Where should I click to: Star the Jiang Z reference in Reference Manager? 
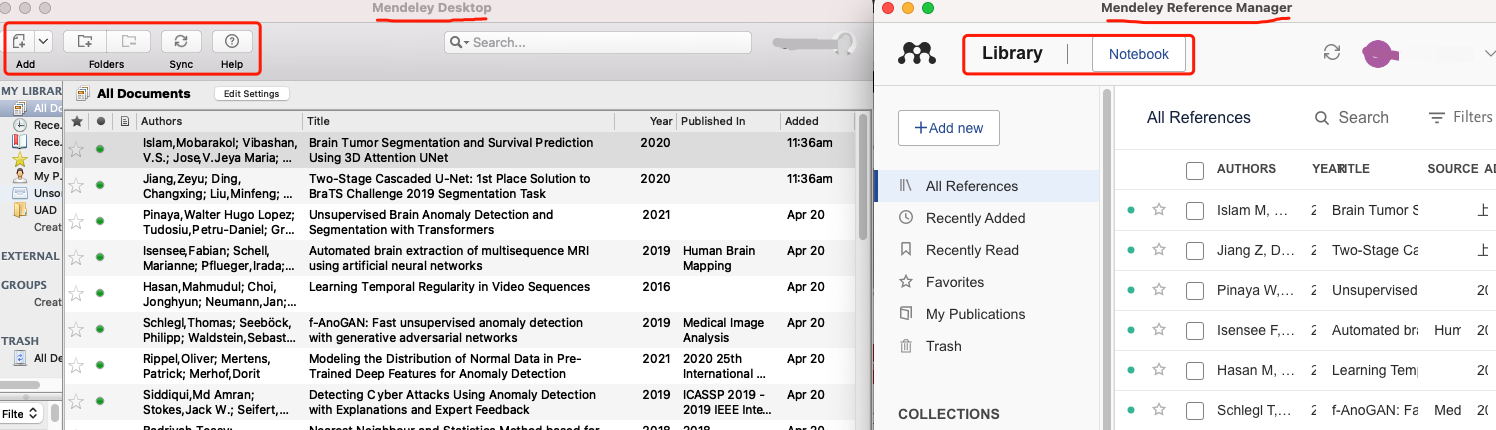(1159, 250)
